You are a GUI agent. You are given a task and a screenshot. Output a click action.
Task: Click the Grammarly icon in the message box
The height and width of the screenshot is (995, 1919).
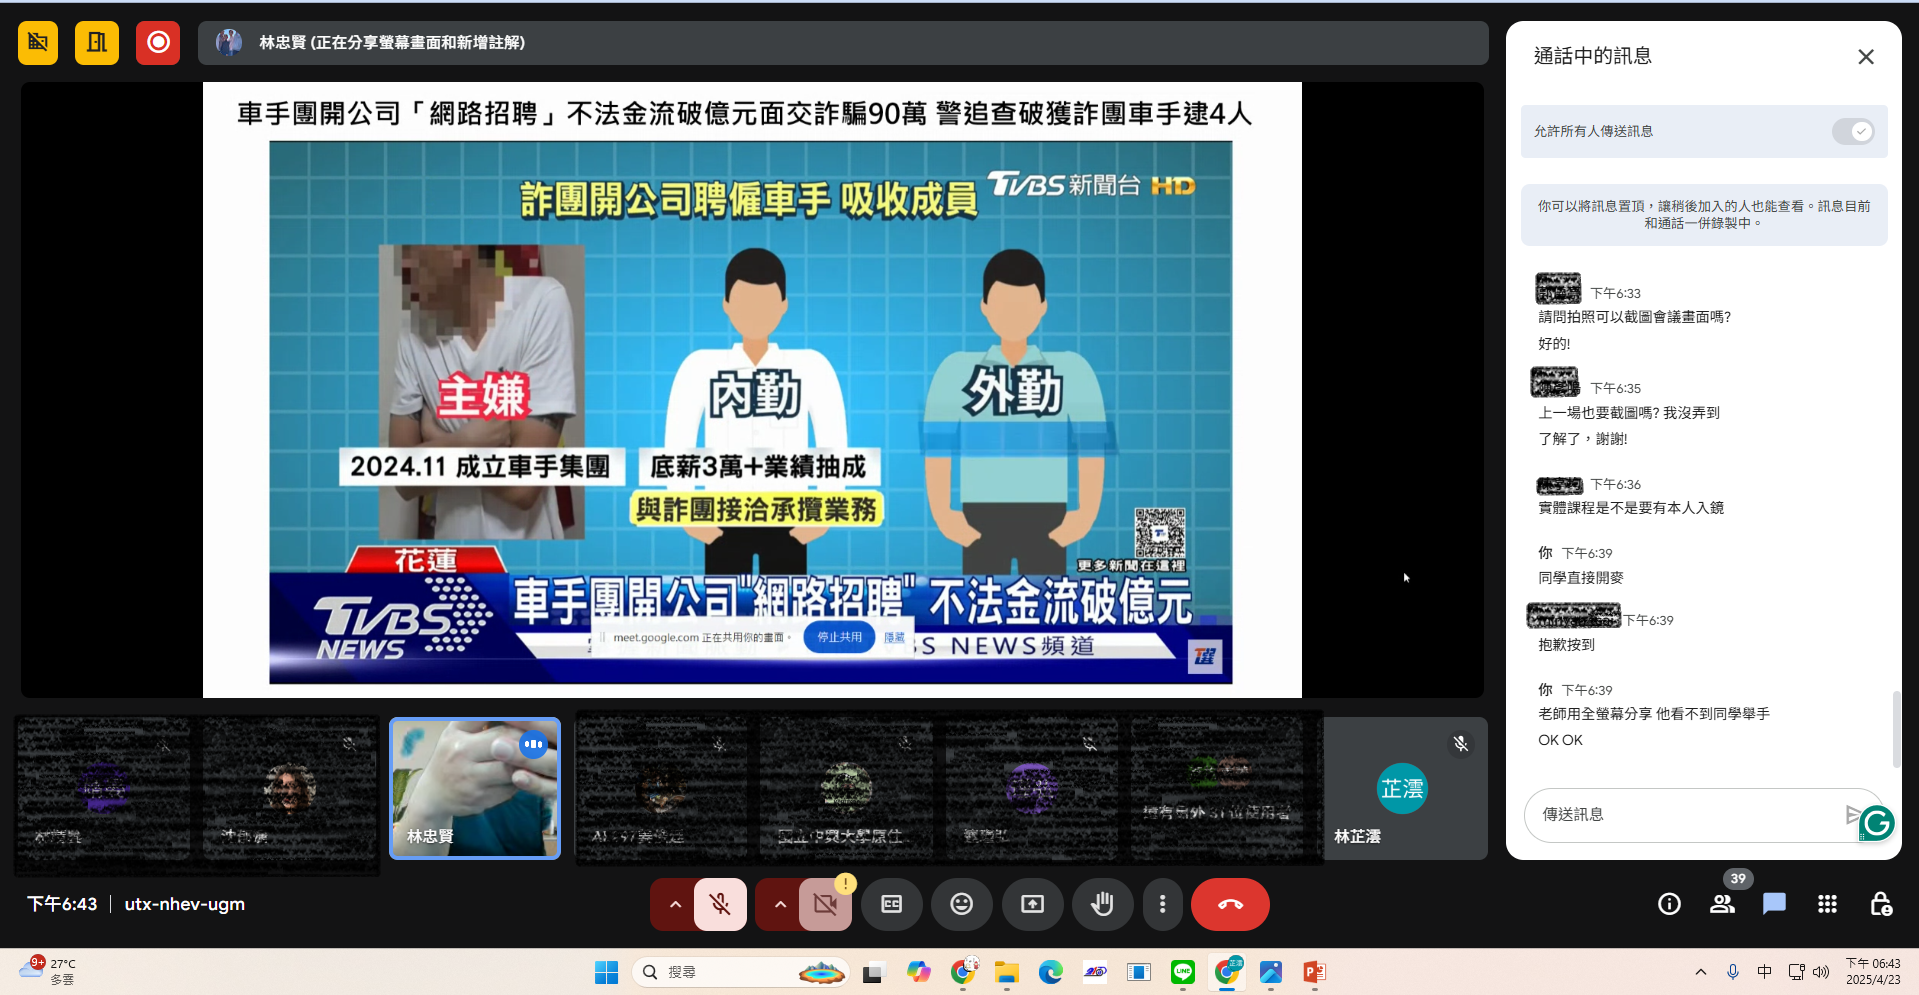(x=1875, y=822)
